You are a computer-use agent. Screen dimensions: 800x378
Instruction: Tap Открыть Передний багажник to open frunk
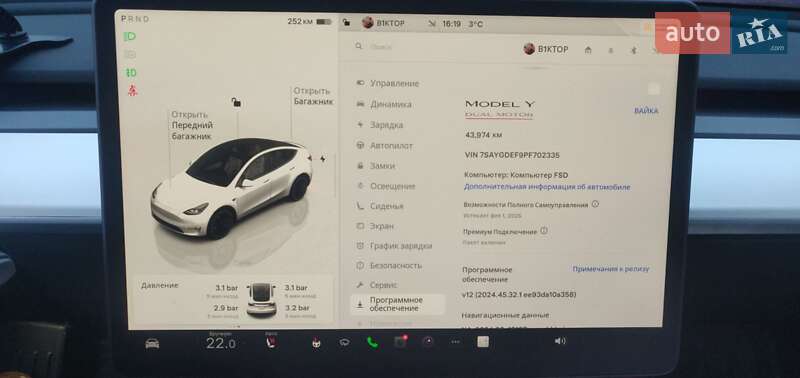[192, 125]
